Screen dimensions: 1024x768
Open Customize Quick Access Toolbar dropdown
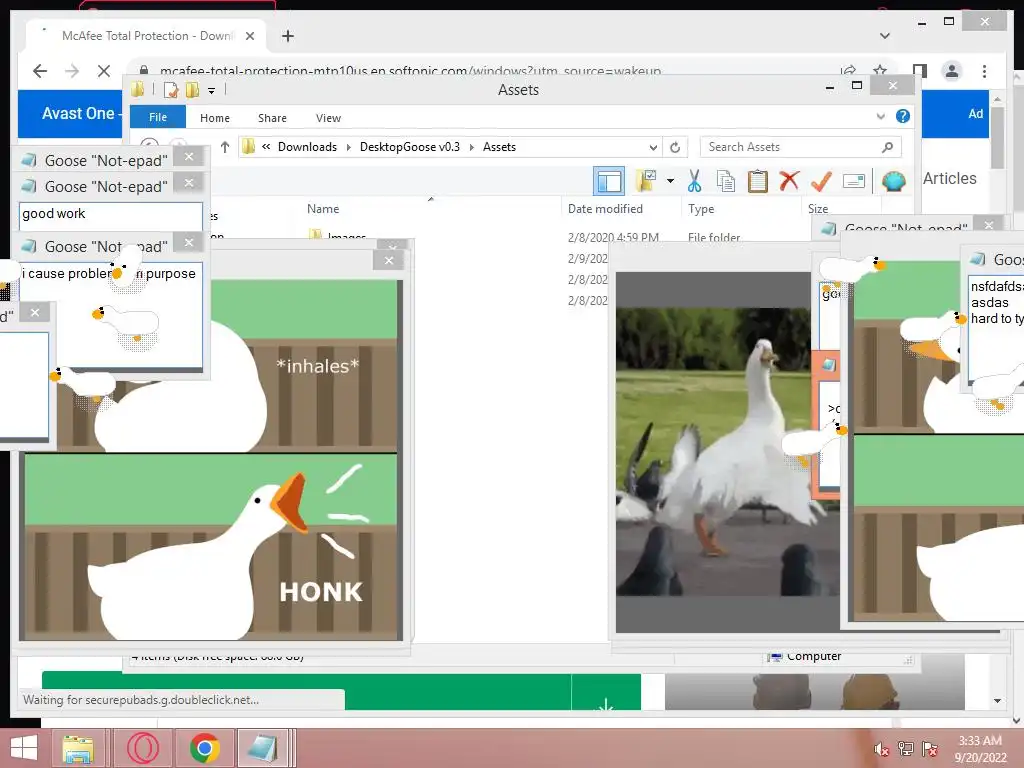[212, 91]
